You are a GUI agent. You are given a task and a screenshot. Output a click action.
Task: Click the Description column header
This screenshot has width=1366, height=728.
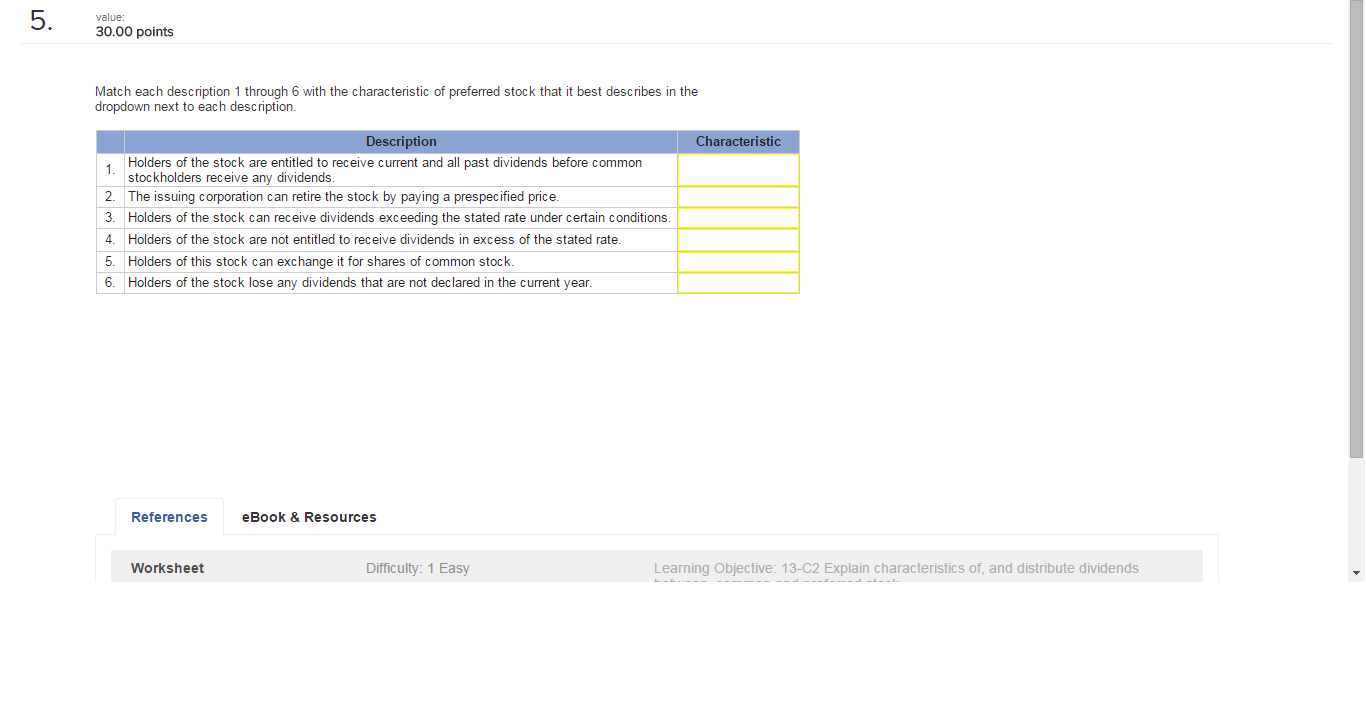coord(401,142)
